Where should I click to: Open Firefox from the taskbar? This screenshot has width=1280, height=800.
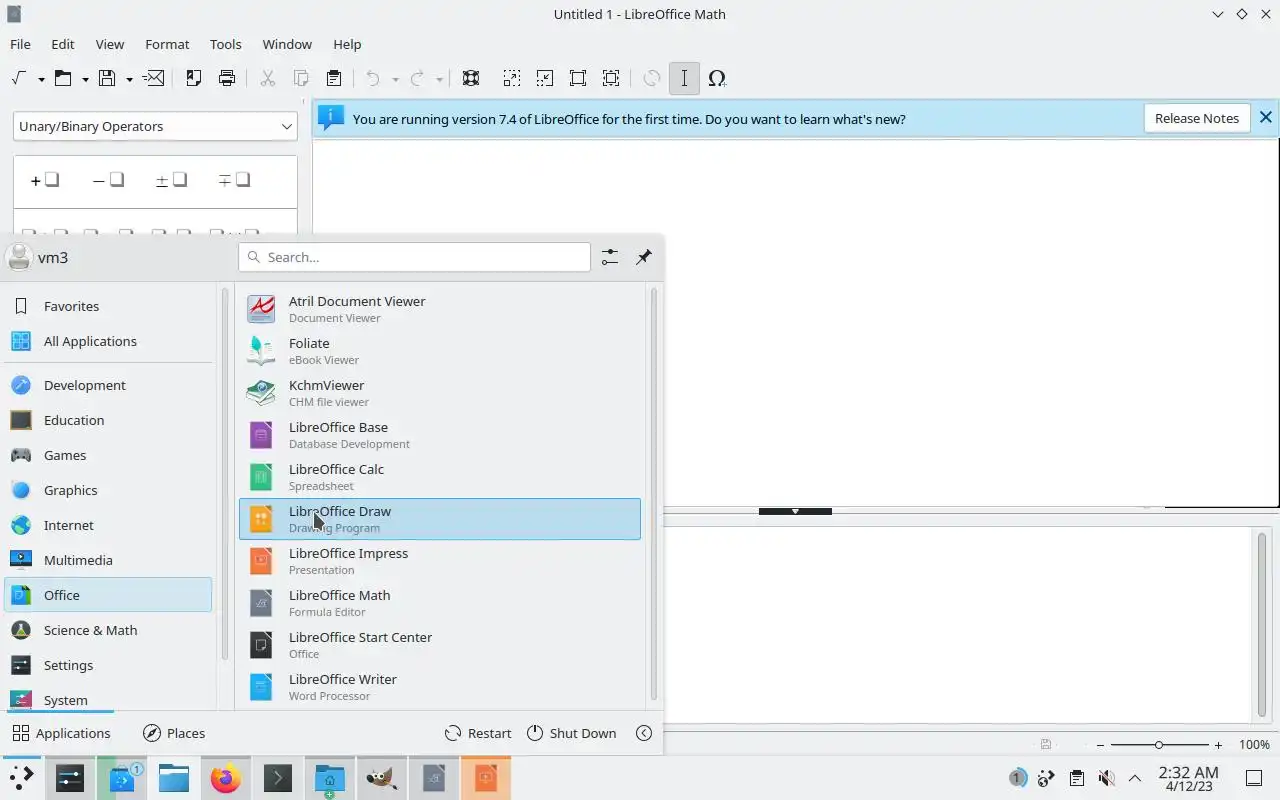coord(225,778)
